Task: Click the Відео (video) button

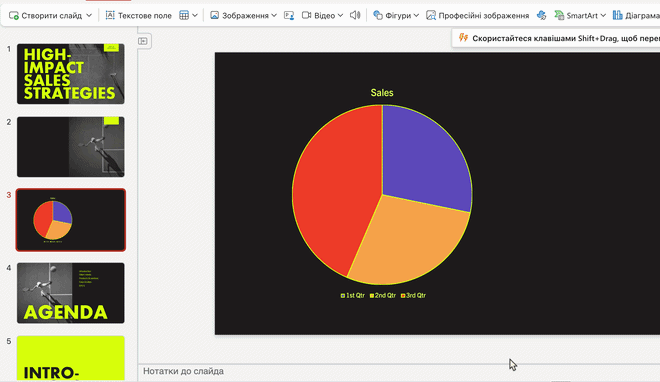Action: (318, 16)
